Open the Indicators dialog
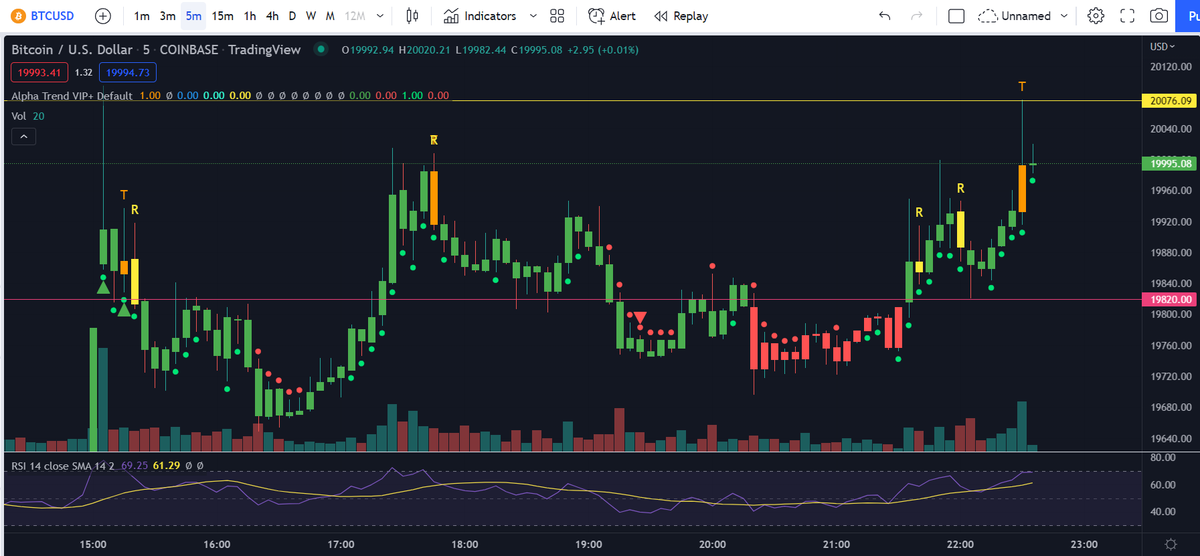This screenshot has width=1200, height=556. point(479,16)
